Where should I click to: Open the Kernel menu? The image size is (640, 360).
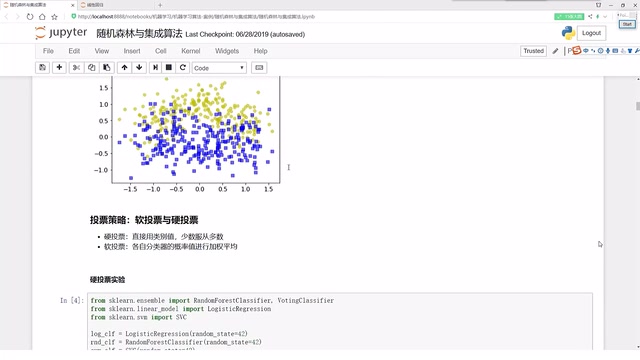(191, 51)
